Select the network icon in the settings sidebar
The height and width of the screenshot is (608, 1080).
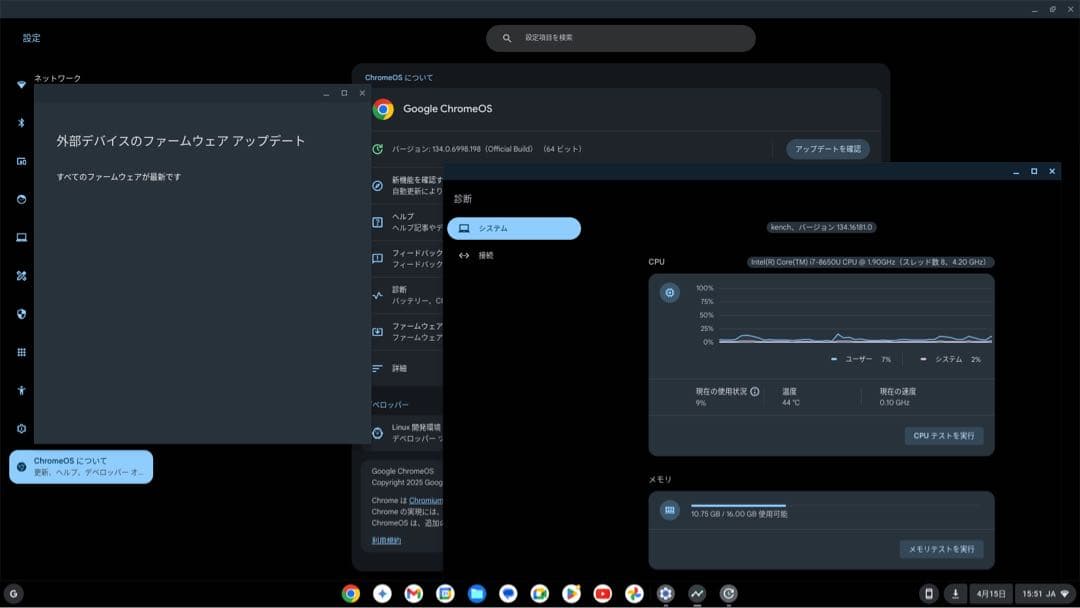(x=22, y=84)
